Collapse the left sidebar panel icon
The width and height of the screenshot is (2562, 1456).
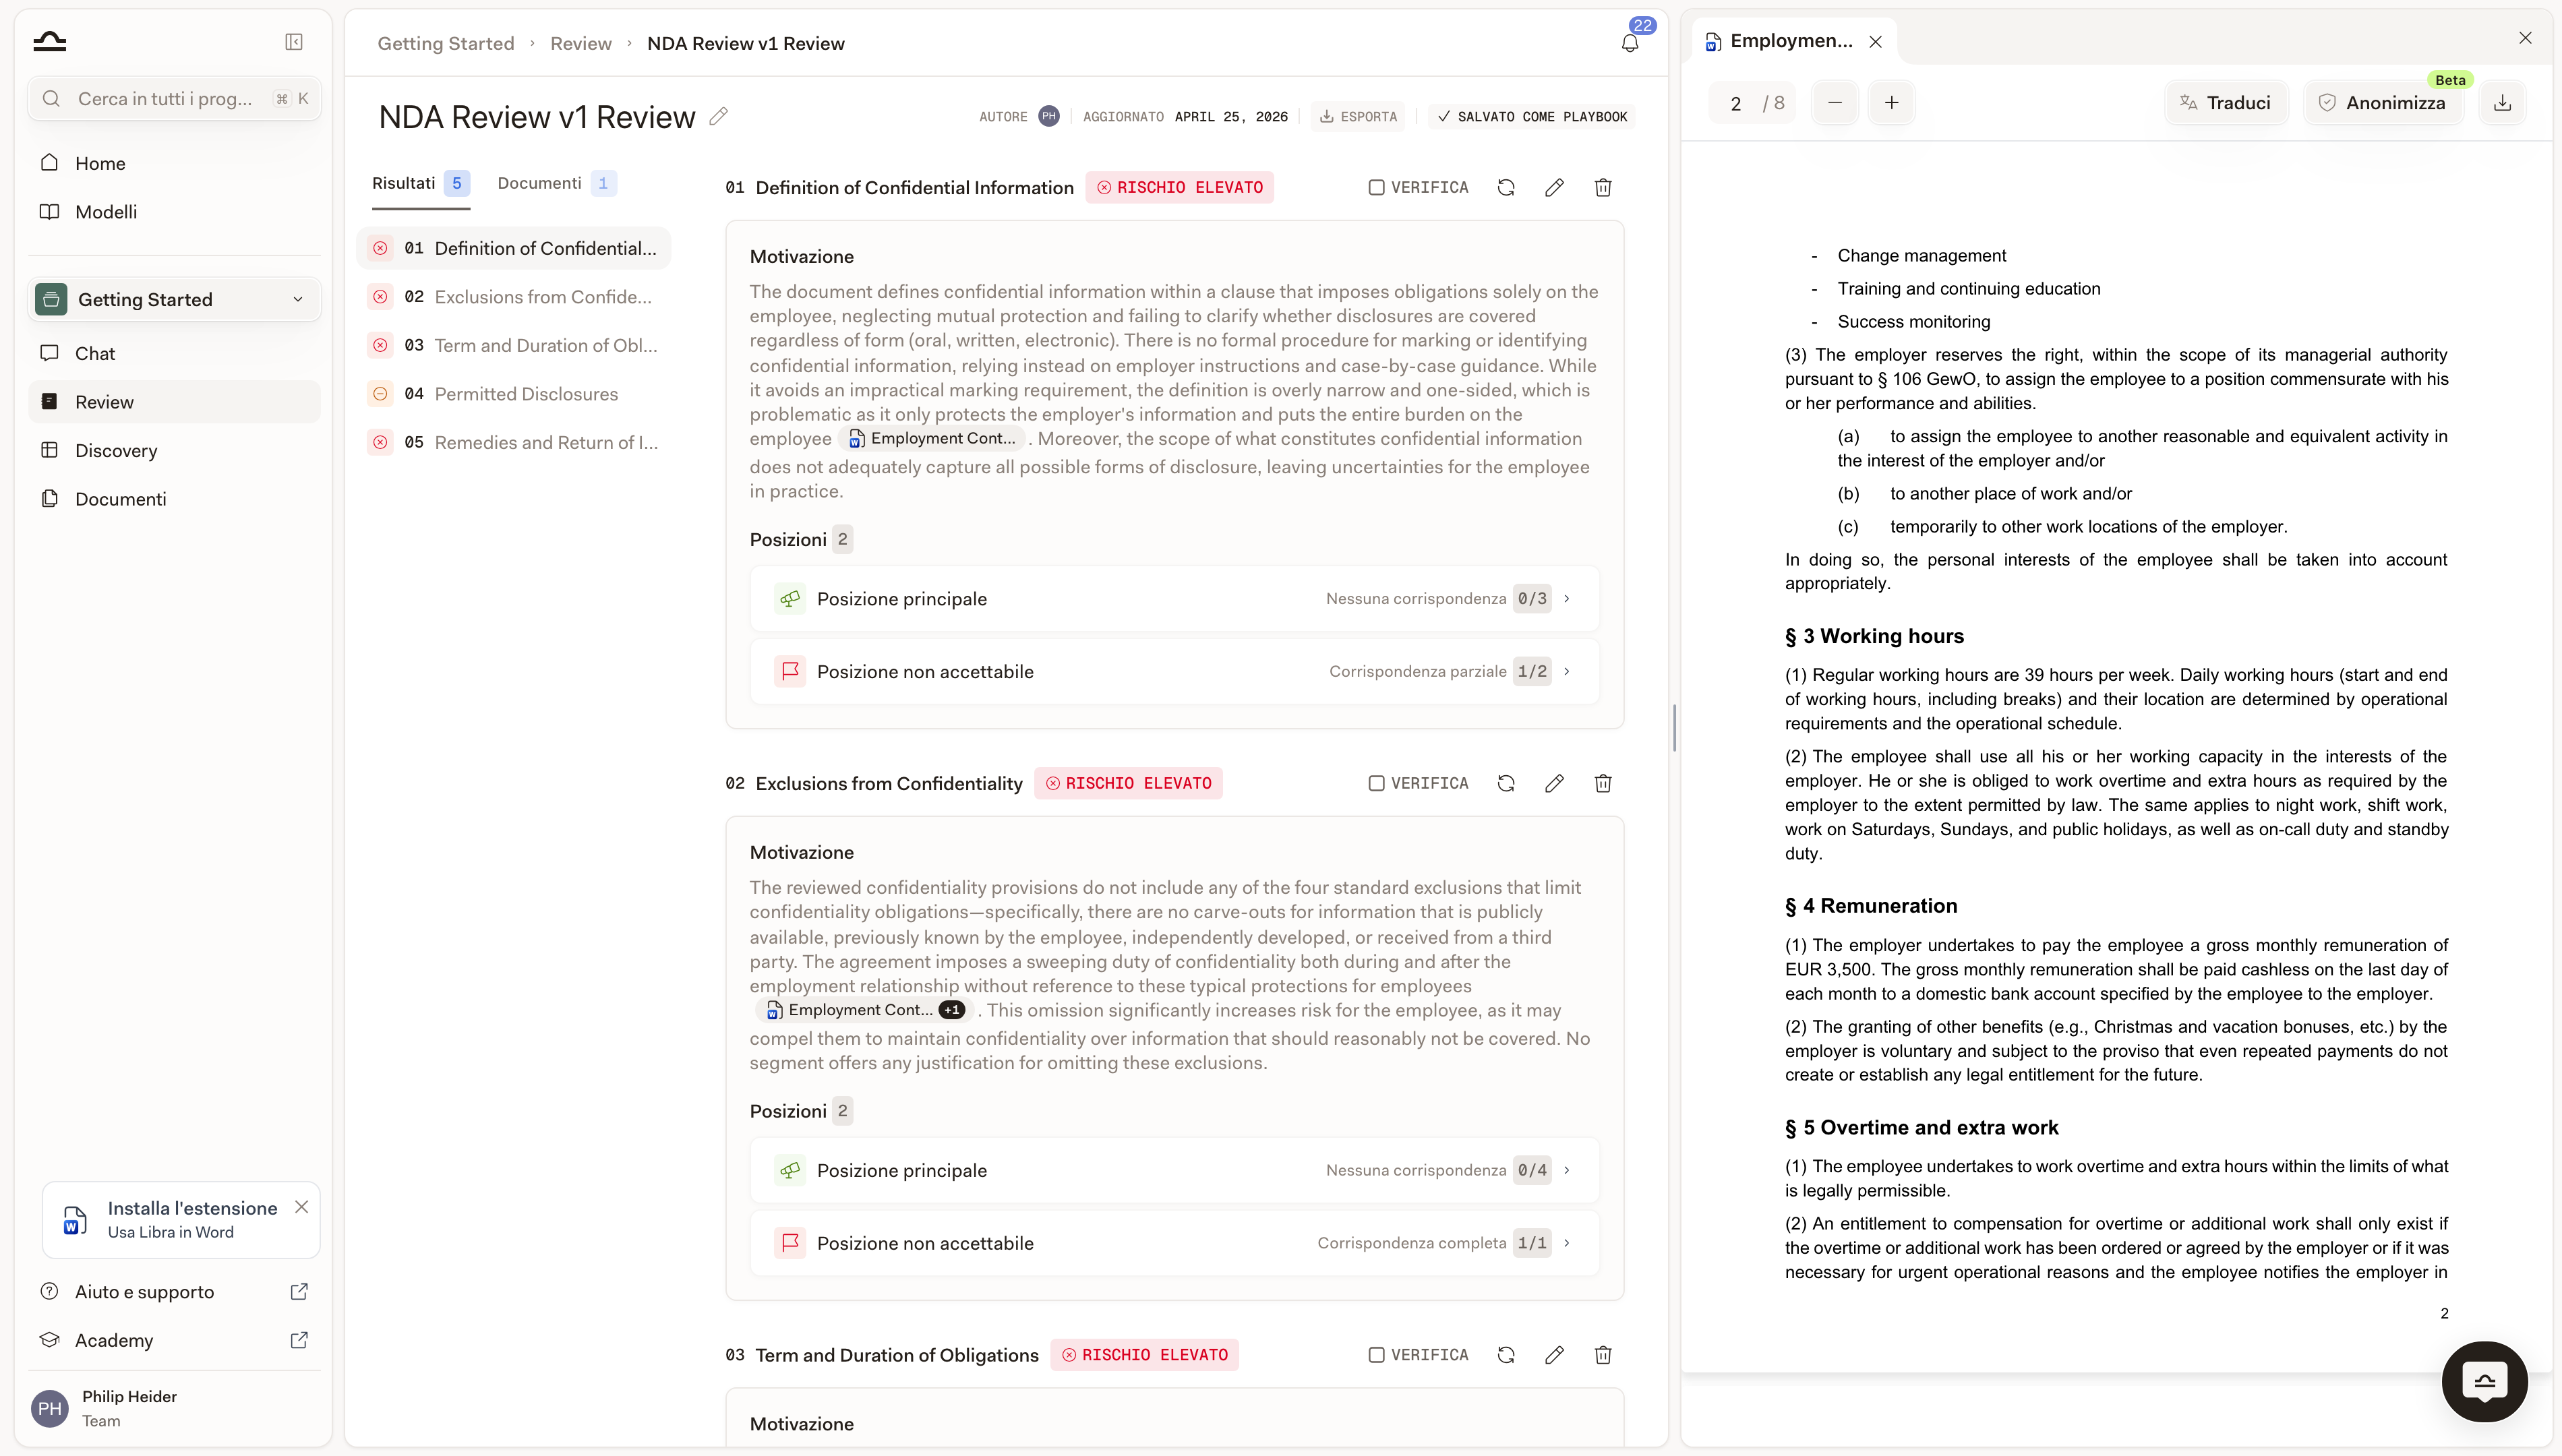coord(293,42)
